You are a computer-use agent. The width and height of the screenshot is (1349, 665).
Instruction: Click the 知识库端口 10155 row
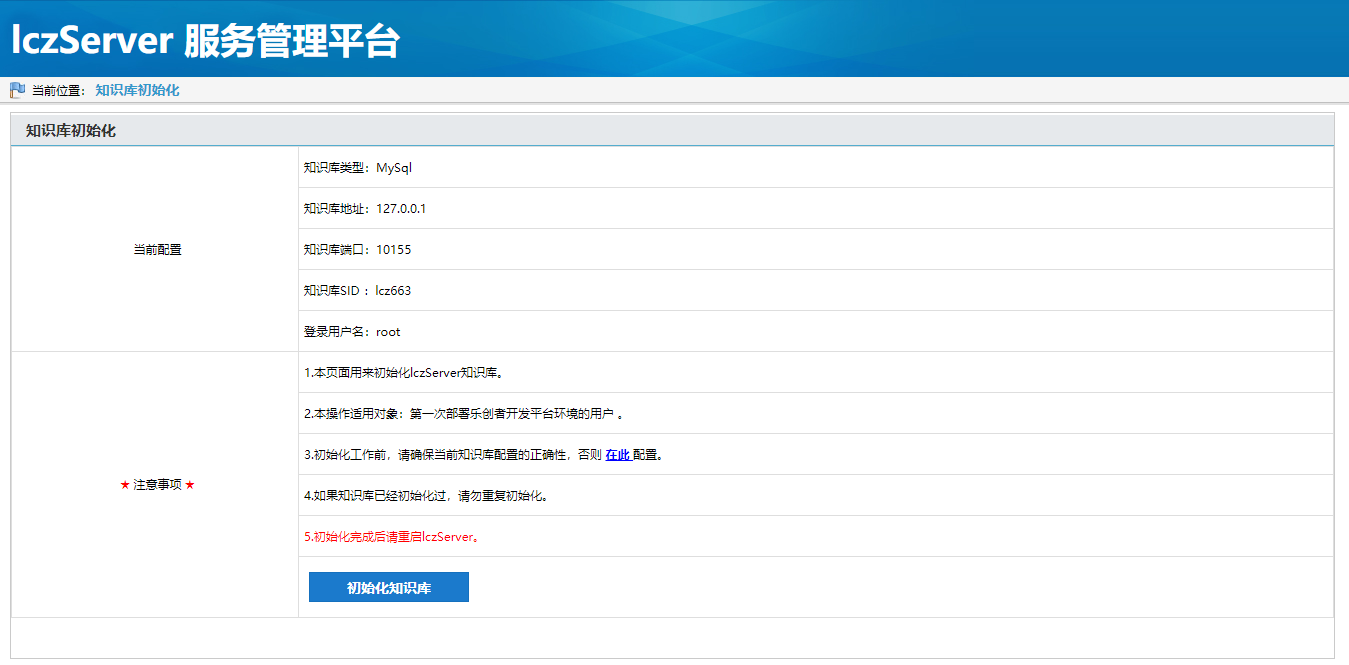click(357, 250)
